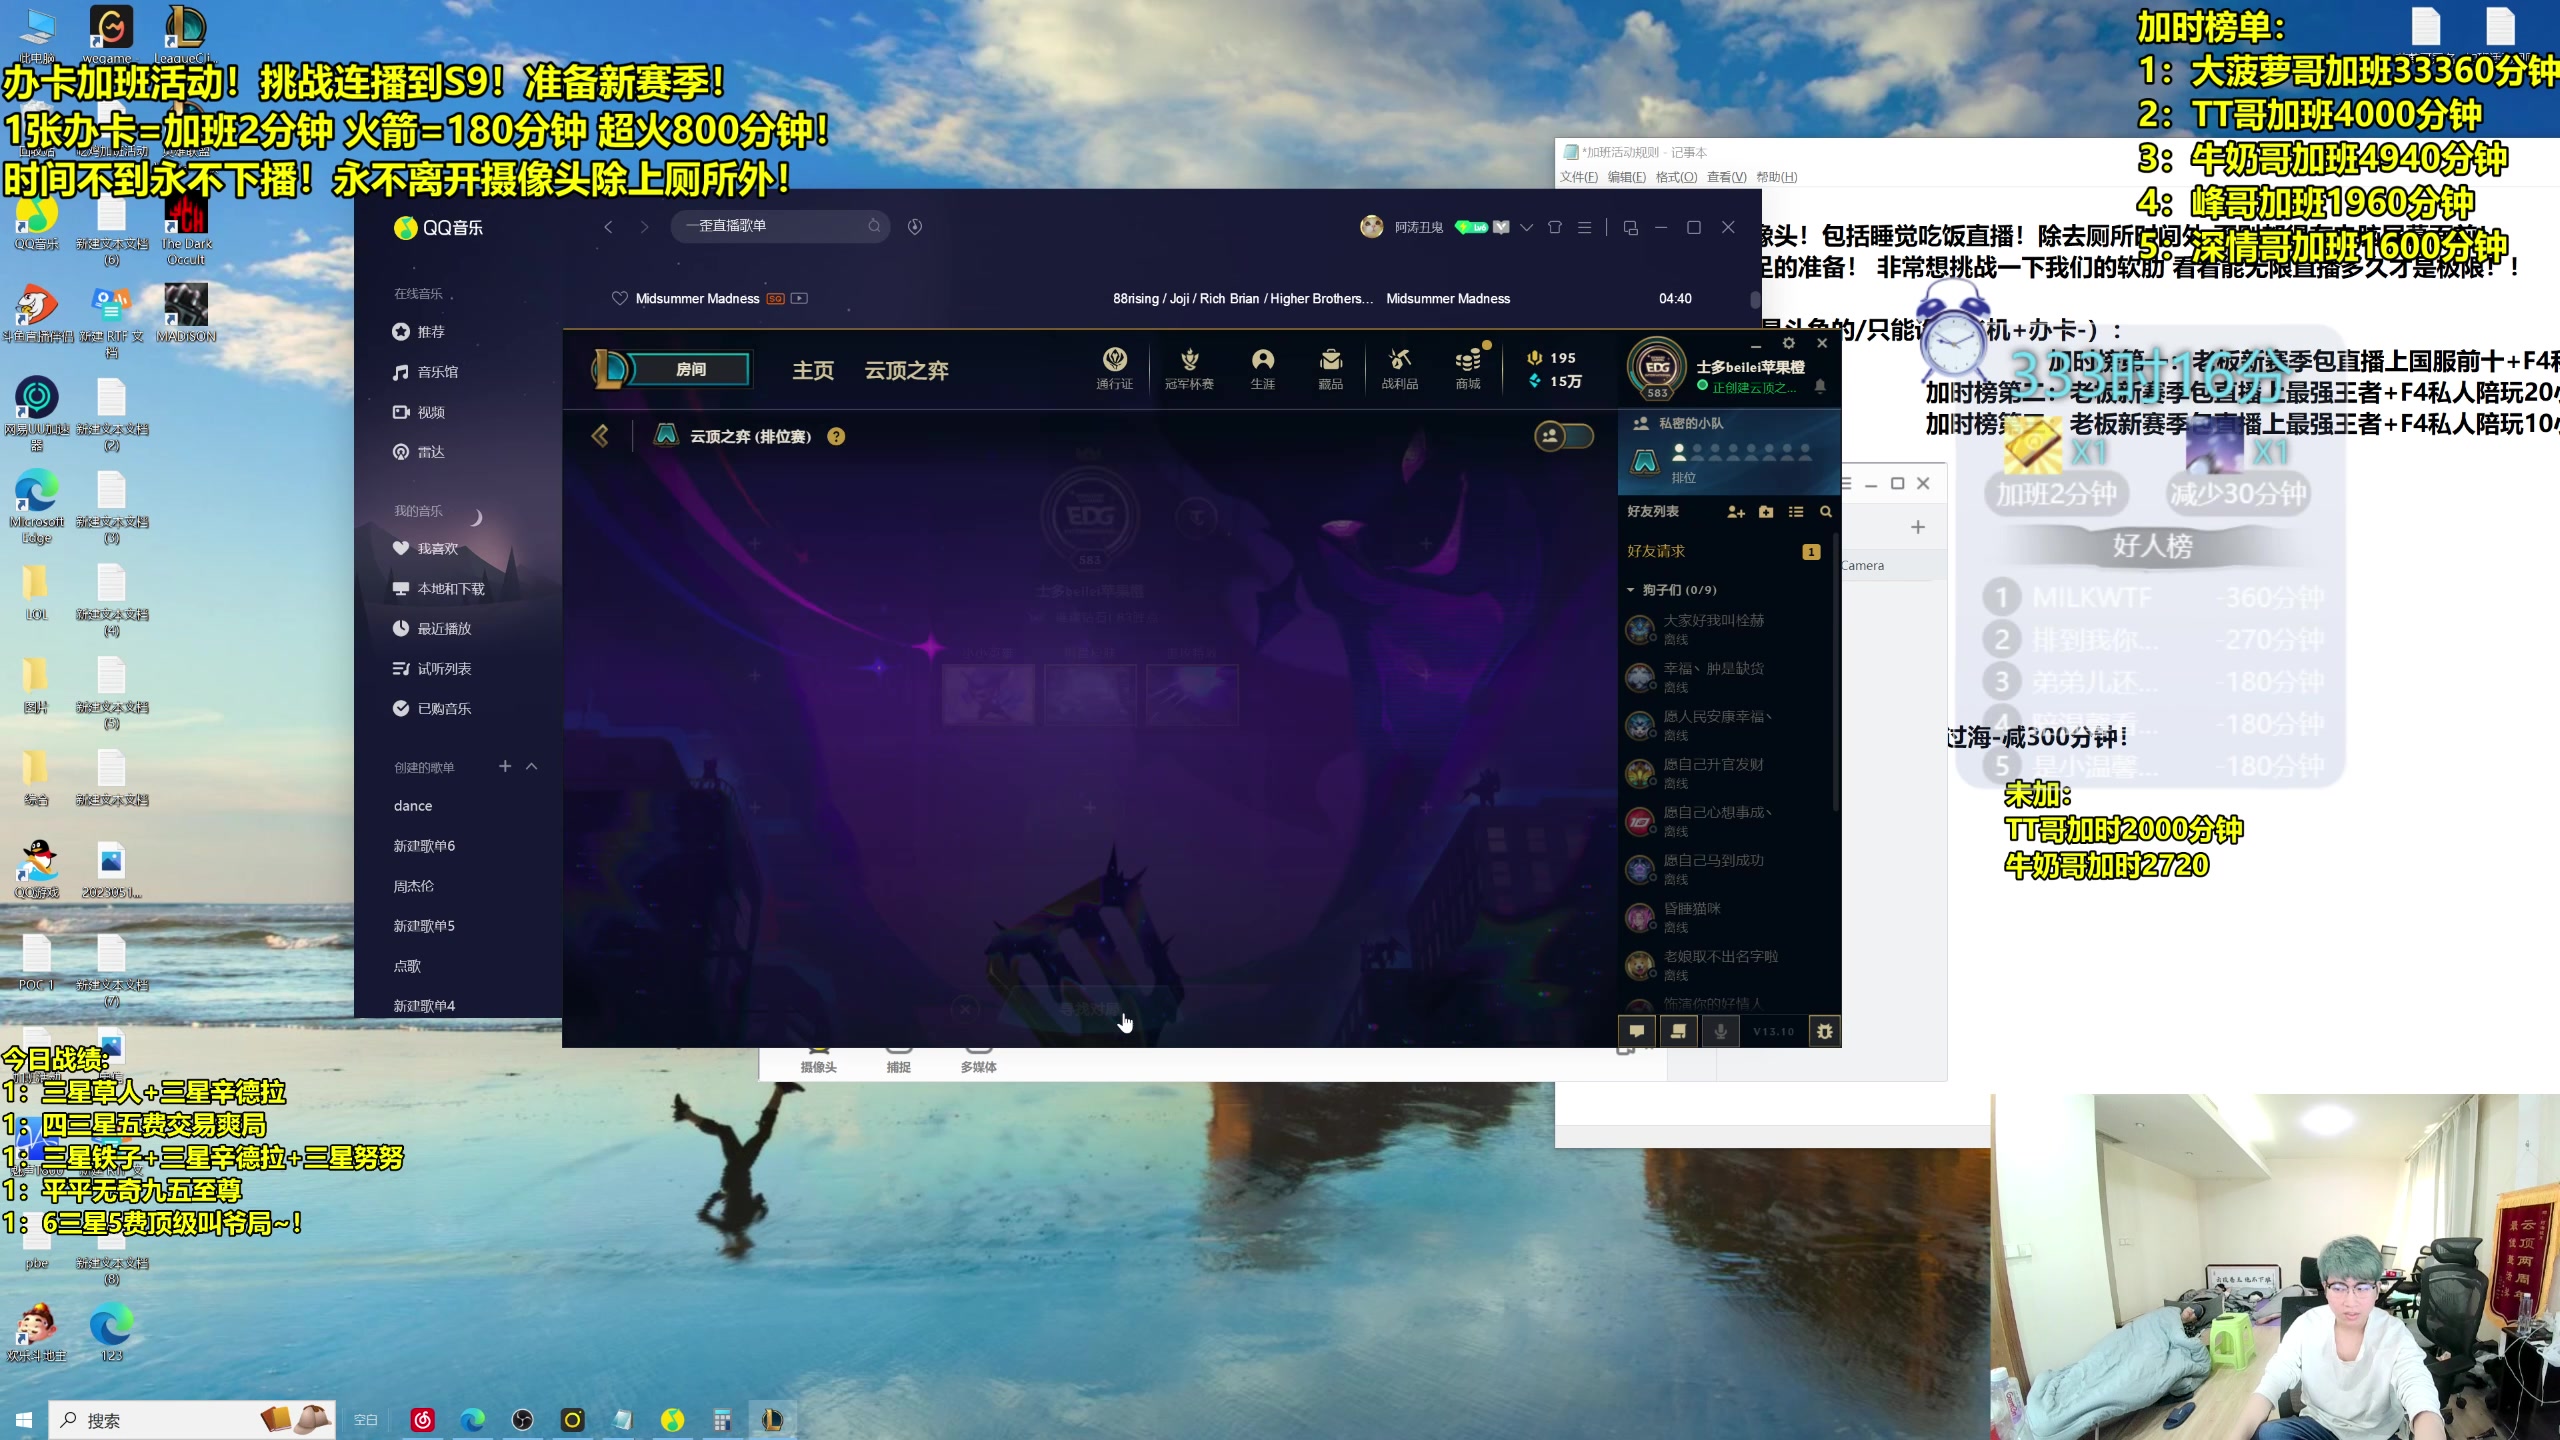
Task: Click the question mark help icon beside 云顶之弈 (排位赛)
Action: 836,437
